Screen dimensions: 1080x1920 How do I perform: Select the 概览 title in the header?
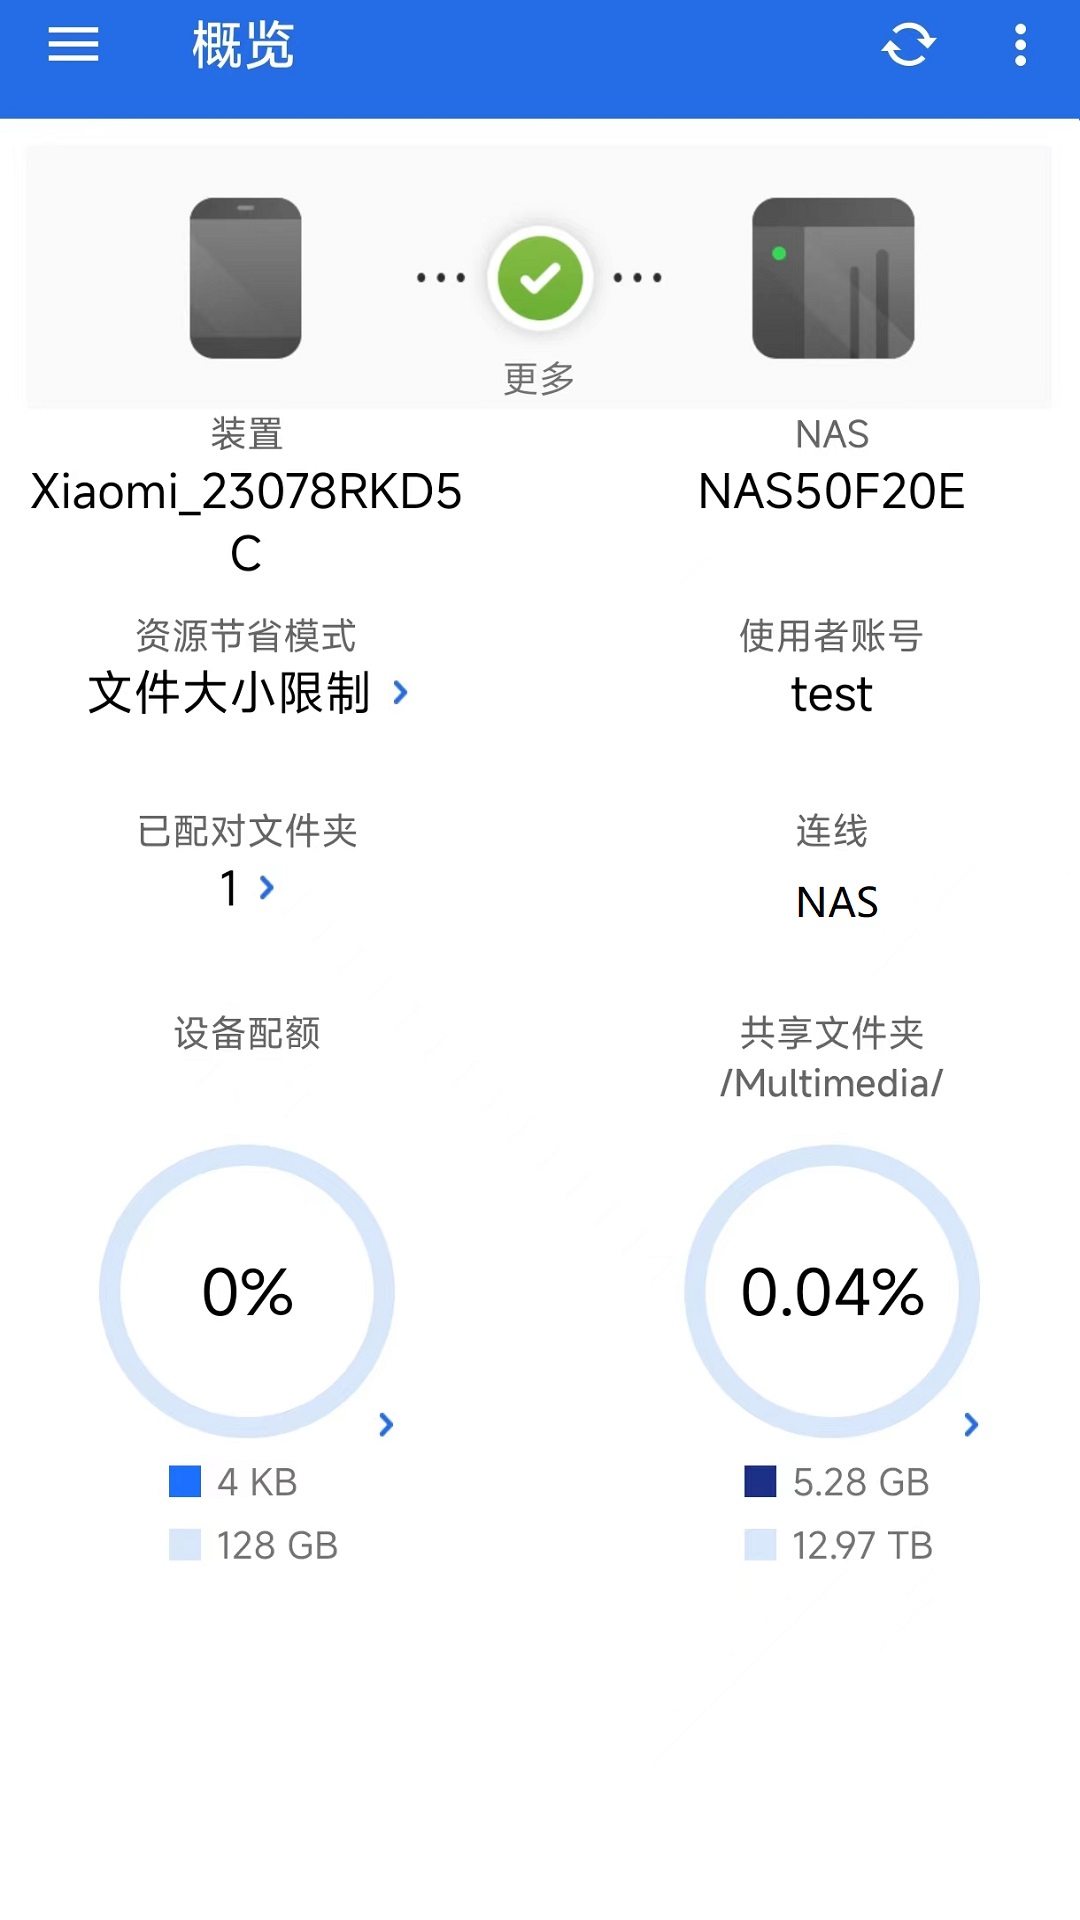point(243,46)
